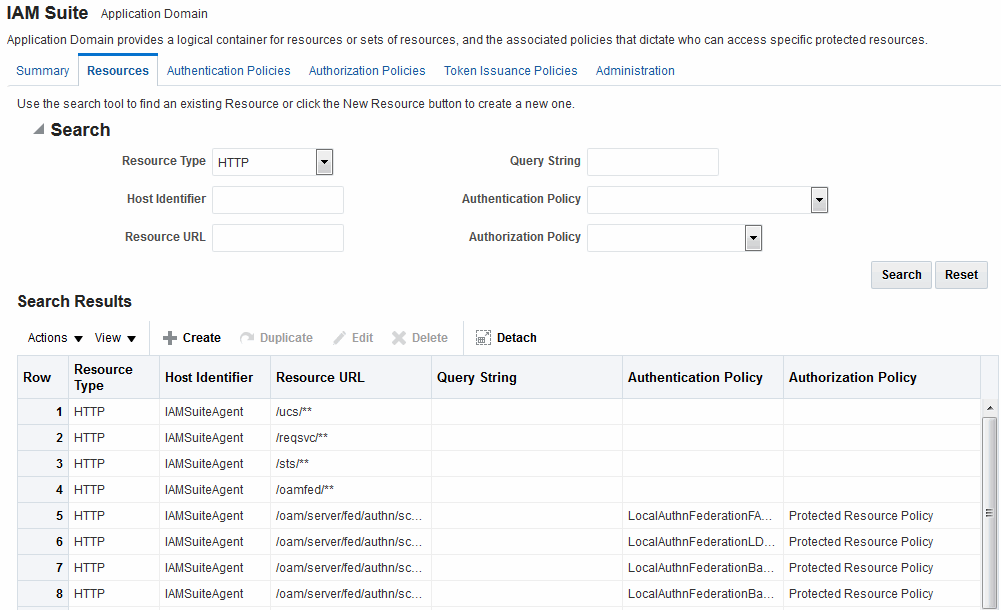Click the Search button
The image size is (1001, 610).
[901, 275]
